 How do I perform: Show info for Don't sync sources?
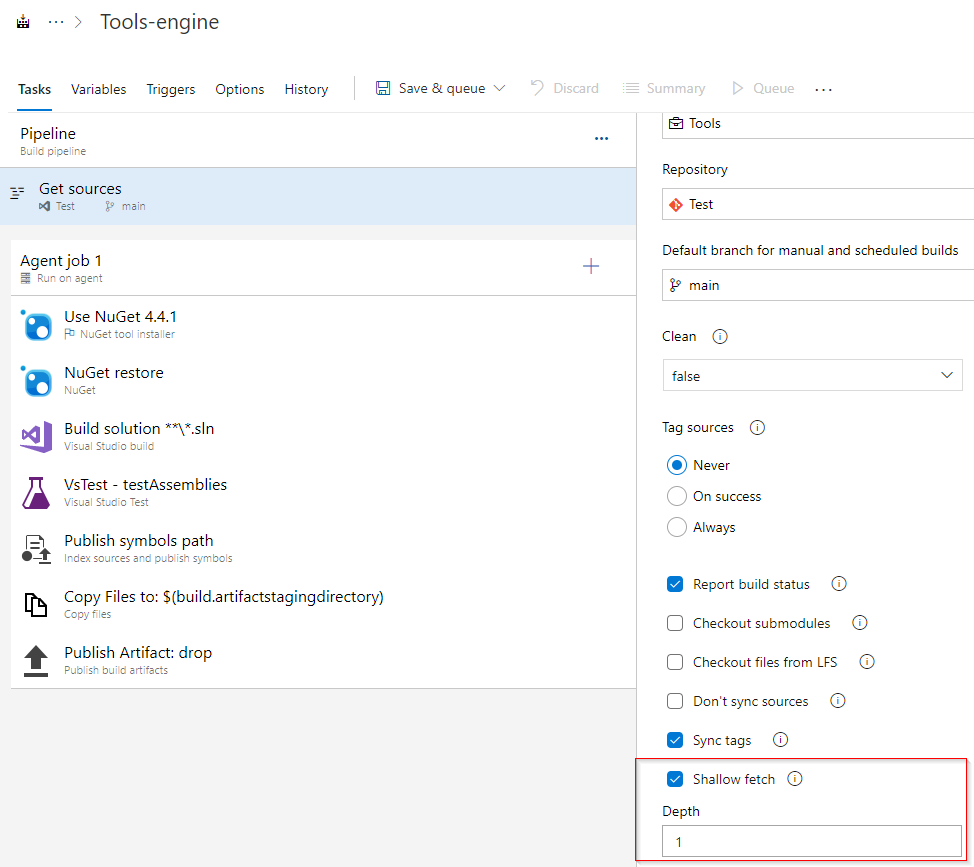[x=837, y=701]
